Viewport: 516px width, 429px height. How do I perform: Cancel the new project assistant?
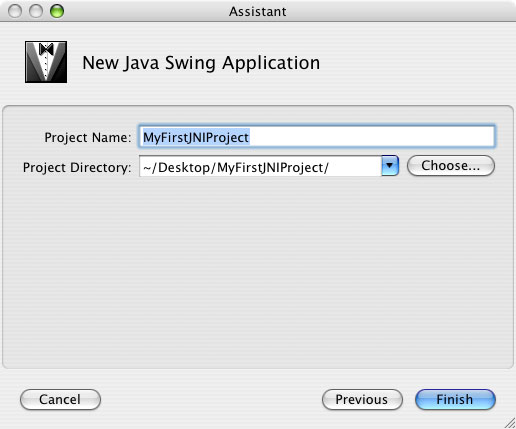coord(60,399)
